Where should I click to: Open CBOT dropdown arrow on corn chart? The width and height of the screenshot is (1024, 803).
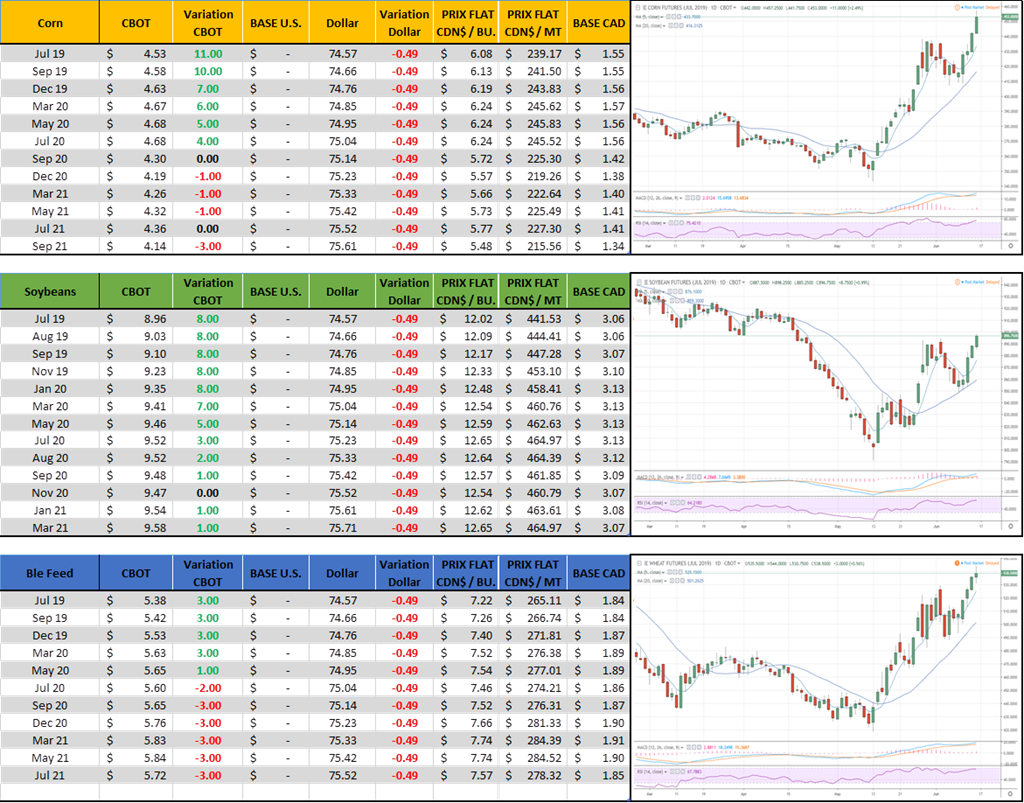[x=734, y=6]
